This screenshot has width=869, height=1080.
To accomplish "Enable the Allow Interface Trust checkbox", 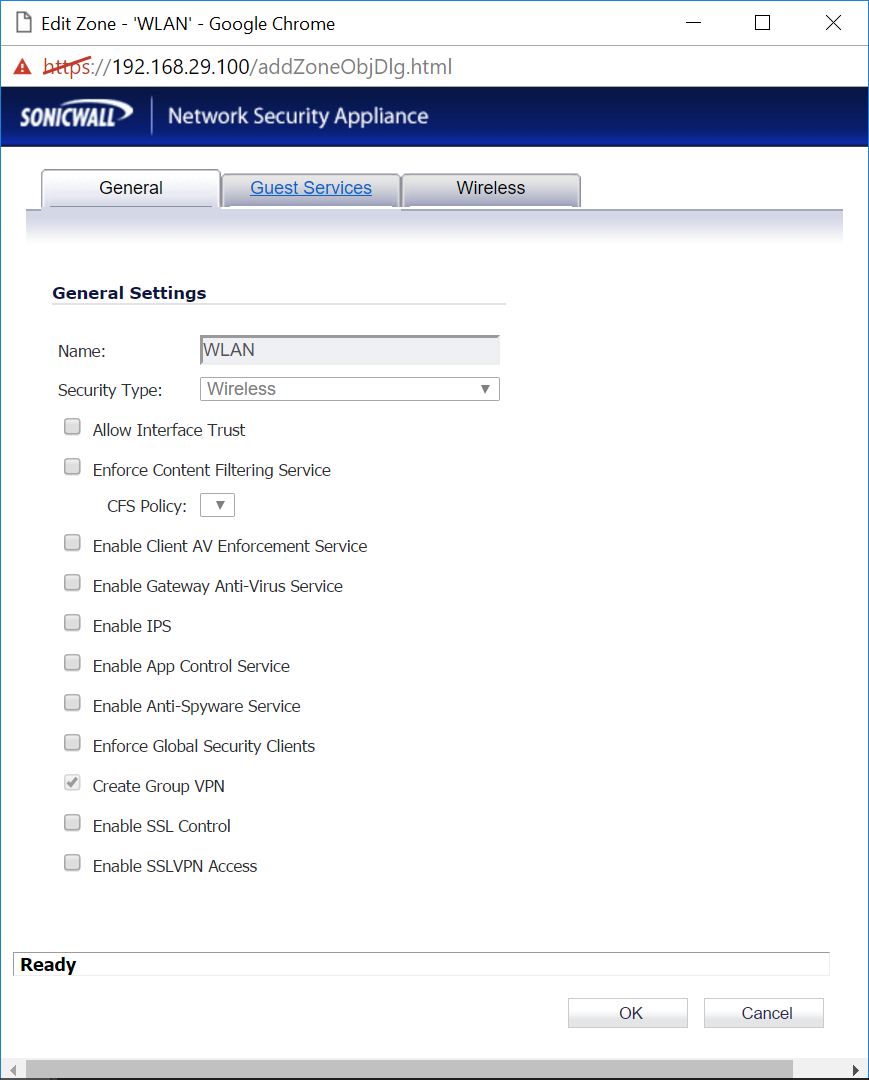I will (x=71, y=426).
